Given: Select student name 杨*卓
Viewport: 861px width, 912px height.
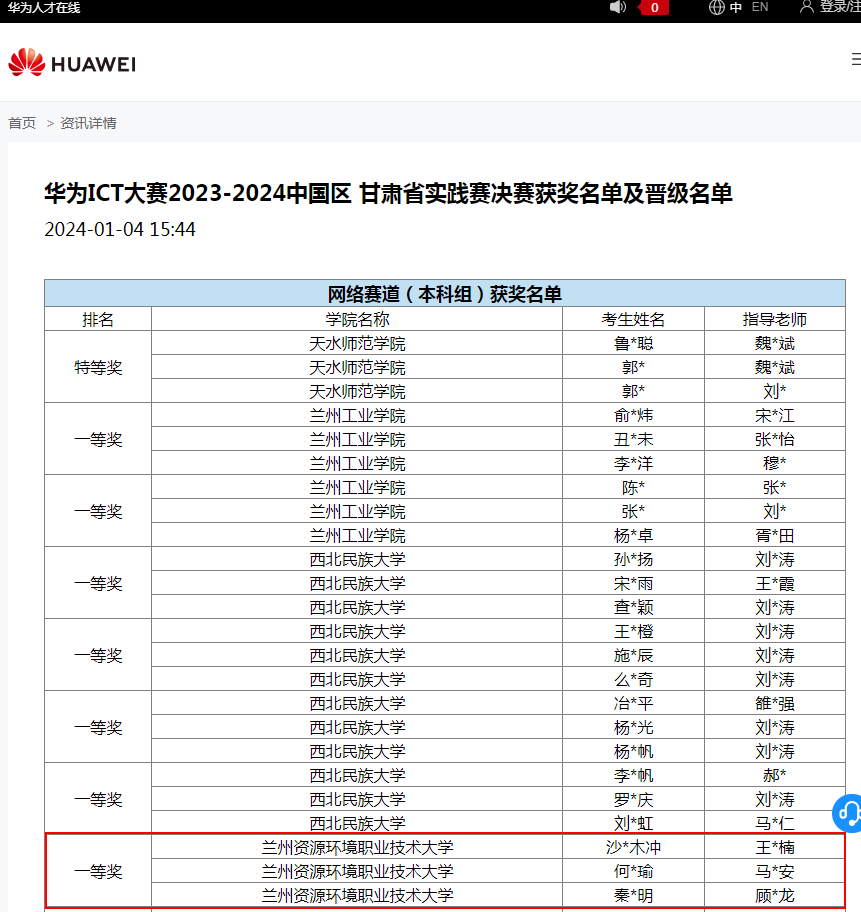Looking at the screenshot, I should click(633, 535).
